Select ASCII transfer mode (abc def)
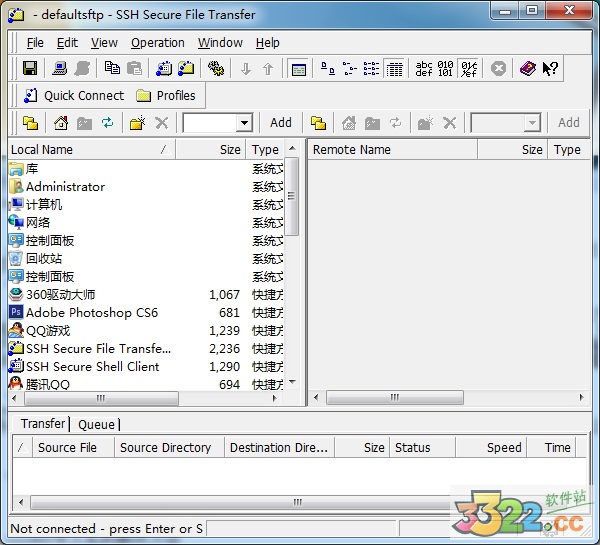The width and height of the screenshot is (600, 545). pyautogui.click(x=424, y=69)
